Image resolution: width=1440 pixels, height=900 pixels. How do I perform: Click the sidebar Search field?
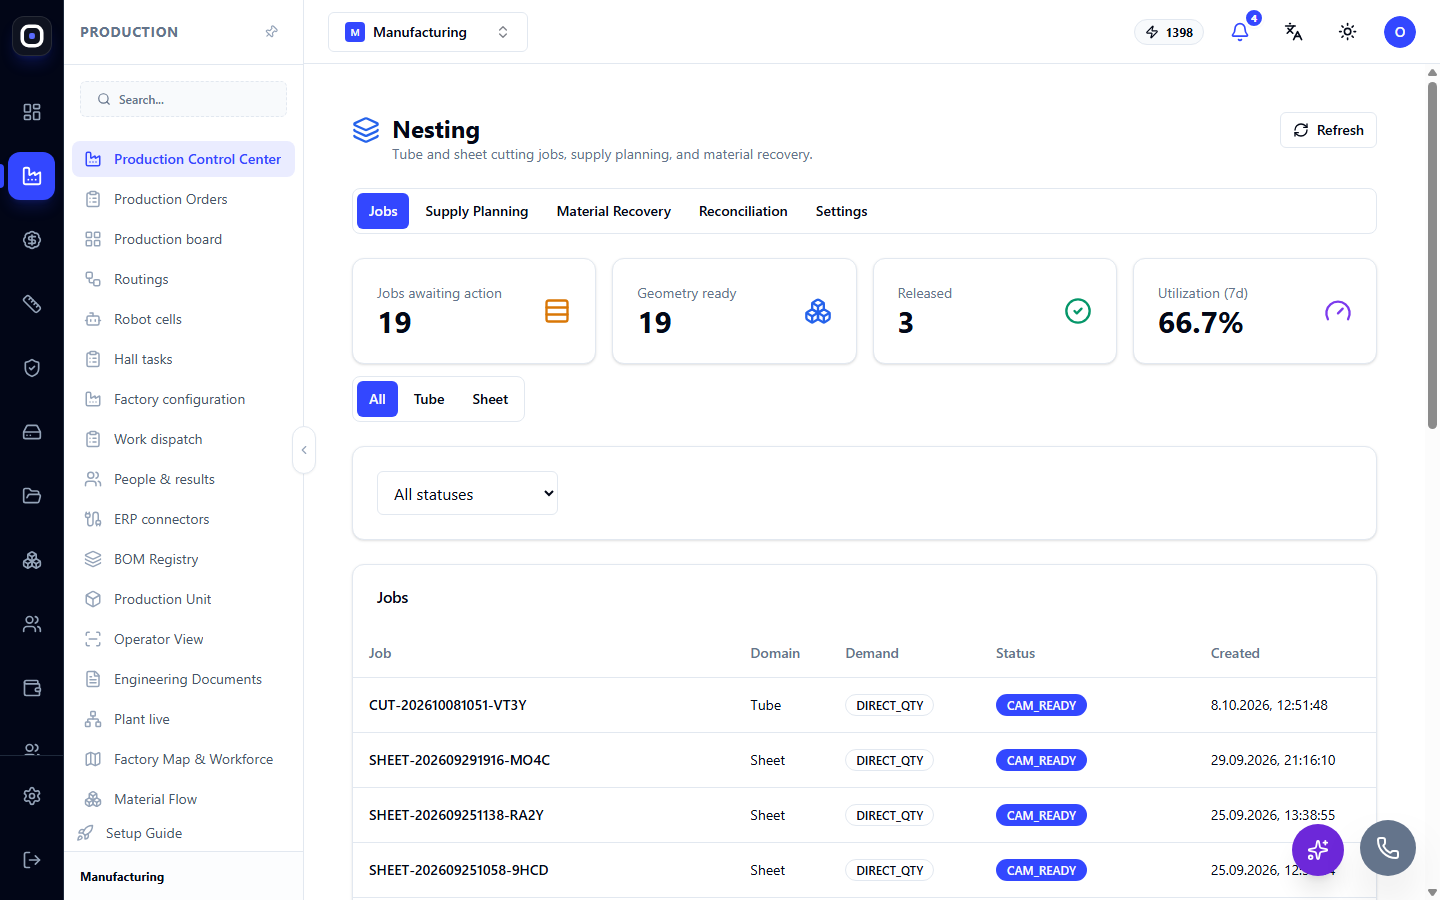point(183,99)
